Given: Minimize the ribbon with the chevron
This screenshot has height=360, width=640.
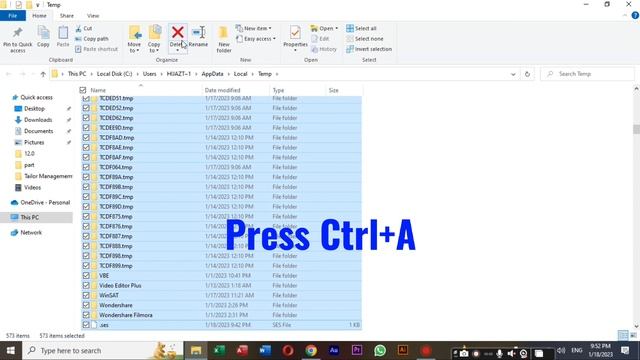Looking at the screenshot, I should [625, 16].
